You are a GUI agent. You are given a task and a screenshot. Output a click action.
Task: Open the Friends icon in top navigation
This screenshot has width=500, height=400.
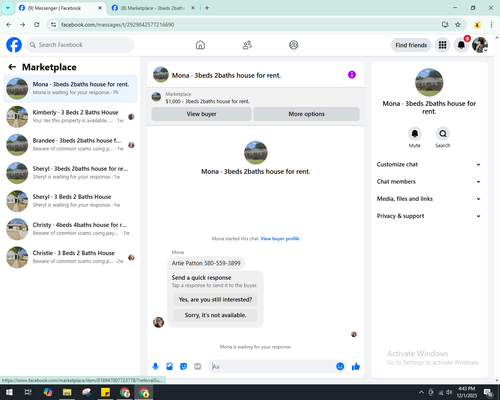(247, 45)
